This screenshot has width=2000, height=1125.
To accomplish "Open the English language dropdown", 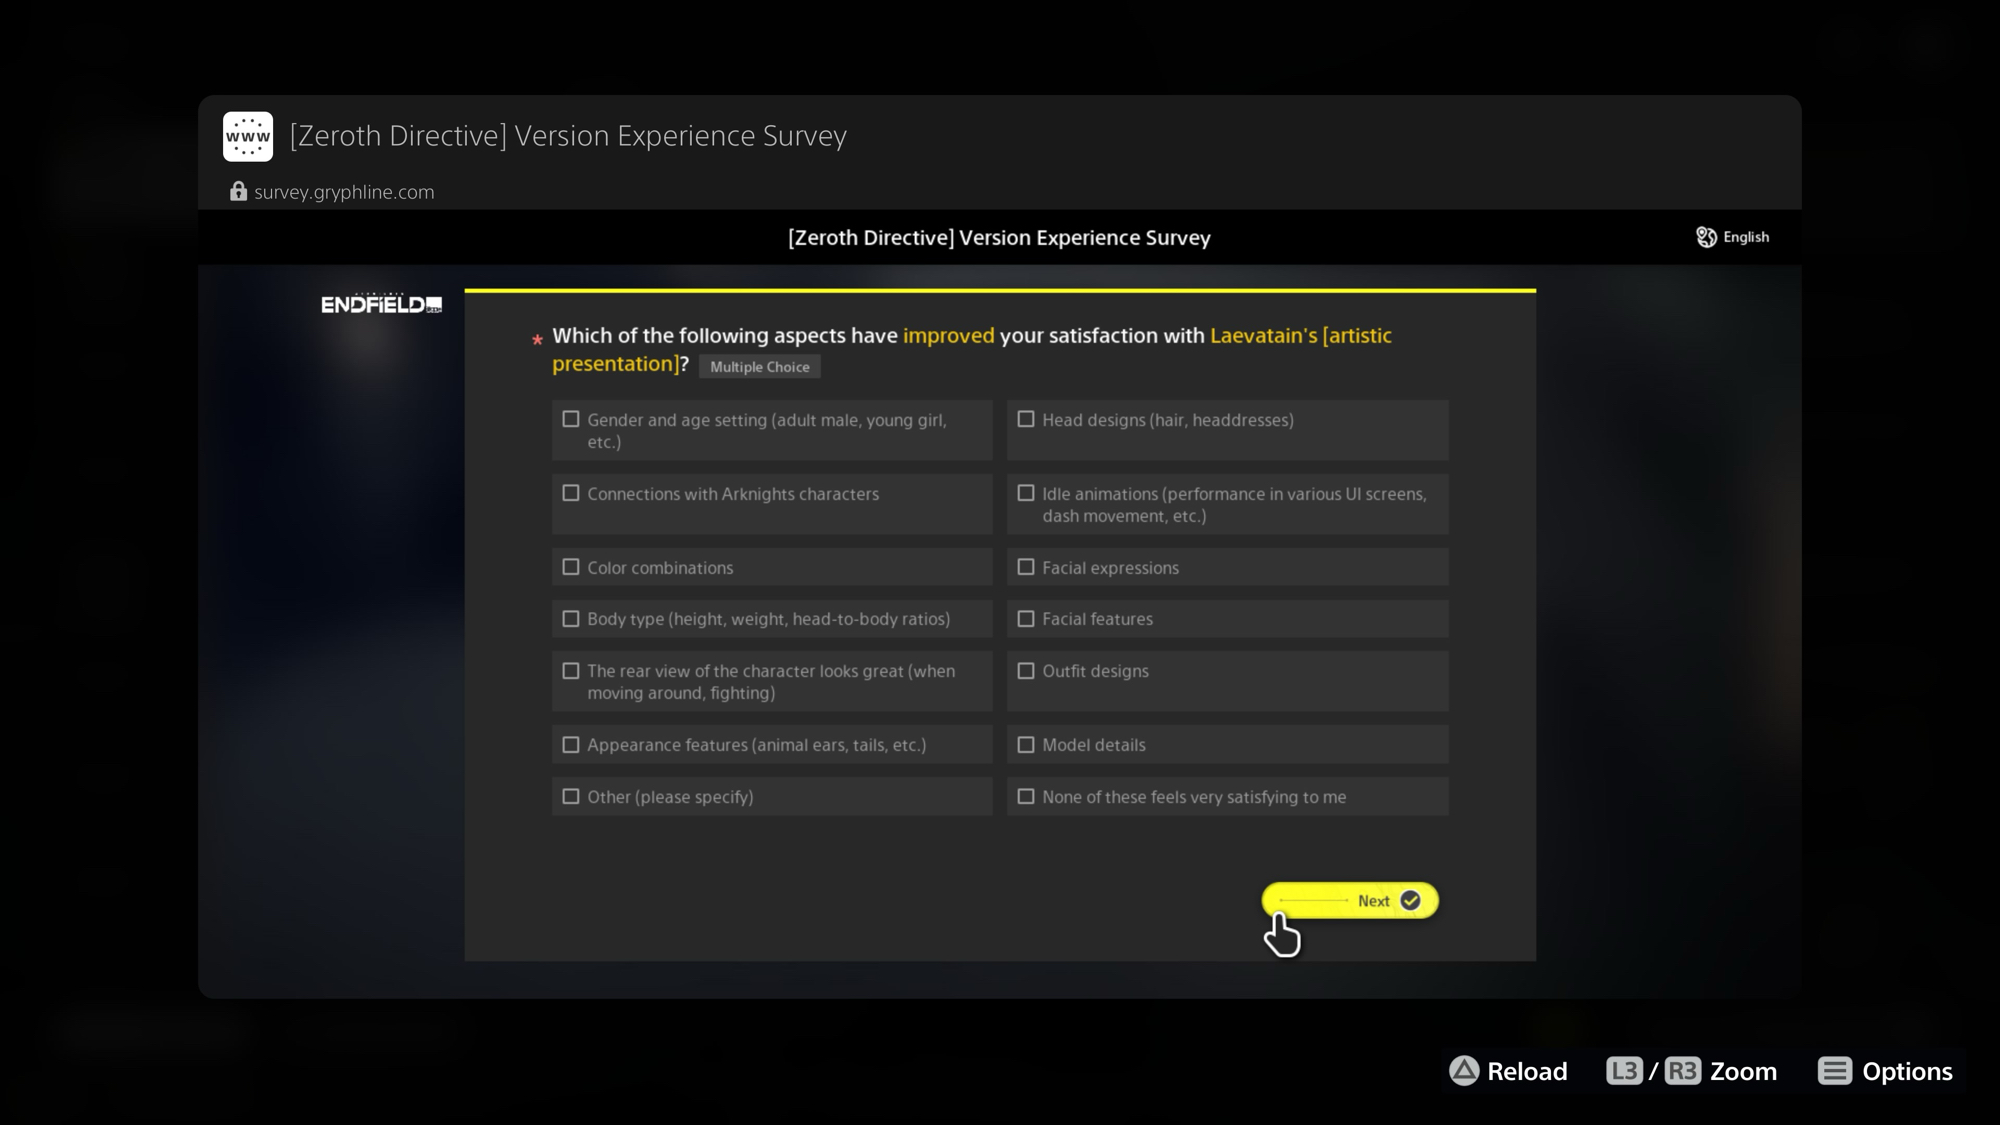I will click(1745, 237).
